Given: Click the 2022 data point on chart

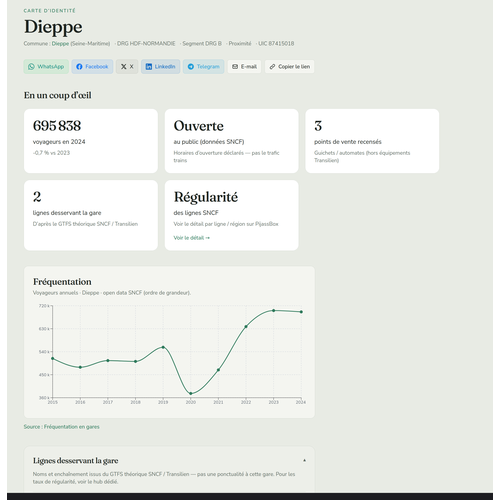Looking at the screenshot, I should pos(246,327).
